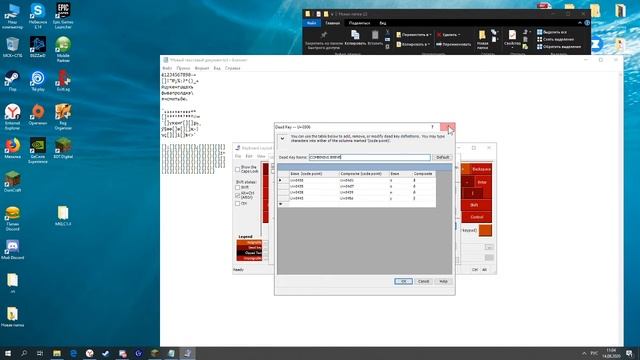Click the Control key on layout keyboard

click(x=476, y=217)
